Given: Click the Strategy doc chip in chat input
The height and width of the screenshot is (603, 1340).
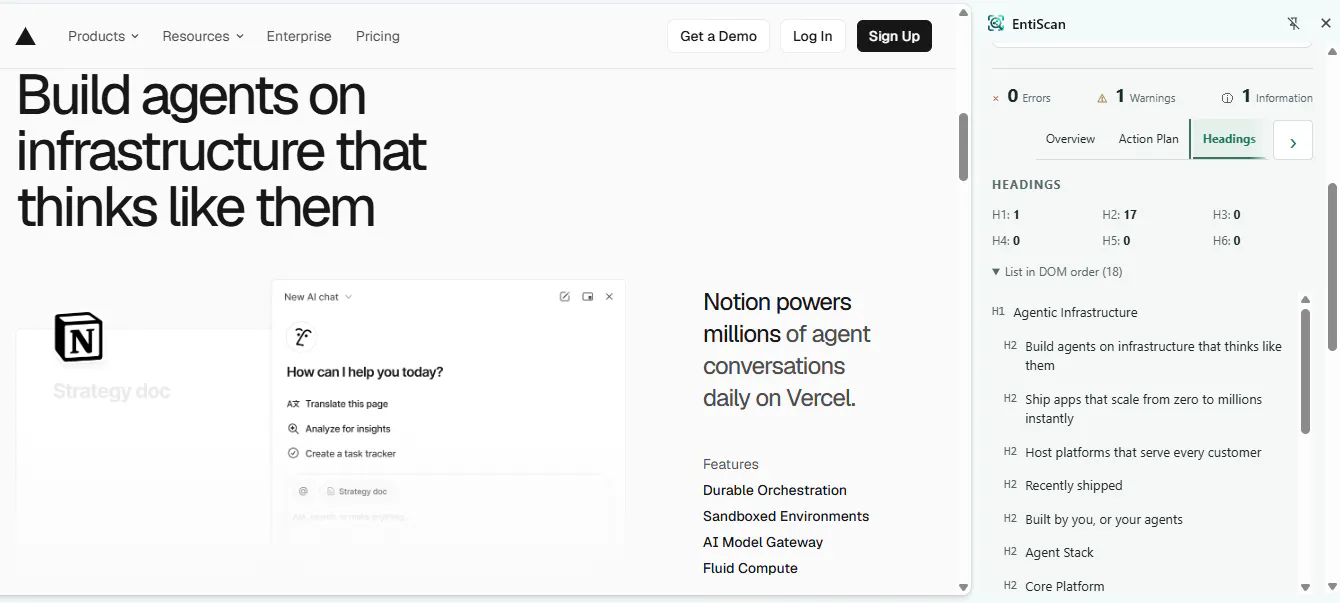Looking at the screenshot, I should click(357, 491).
